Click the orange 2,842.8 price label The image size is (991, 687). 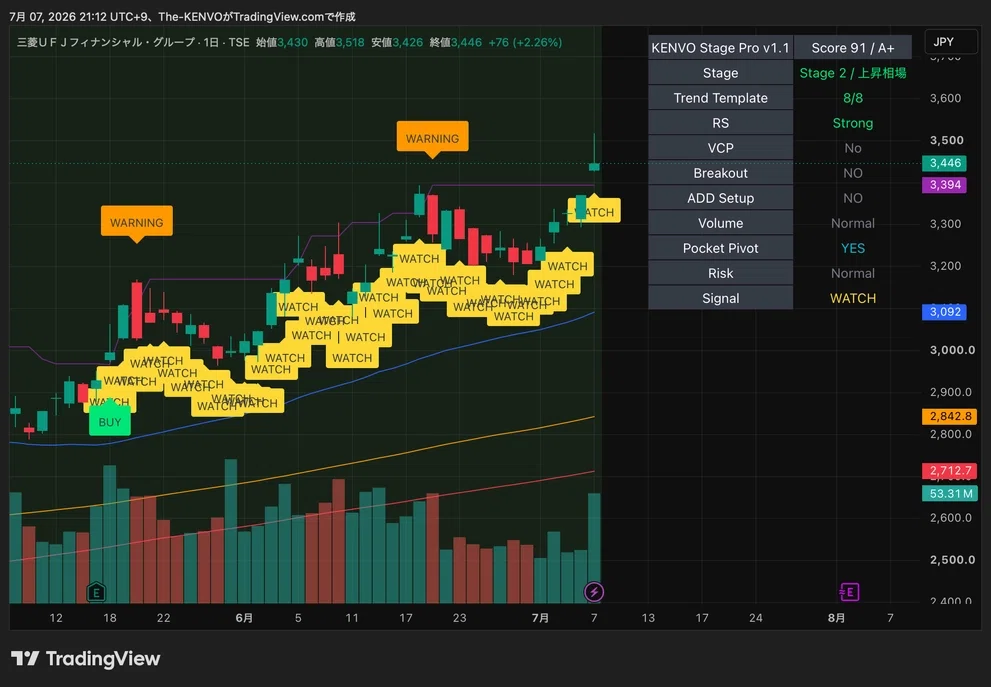(x=949, y=416)
